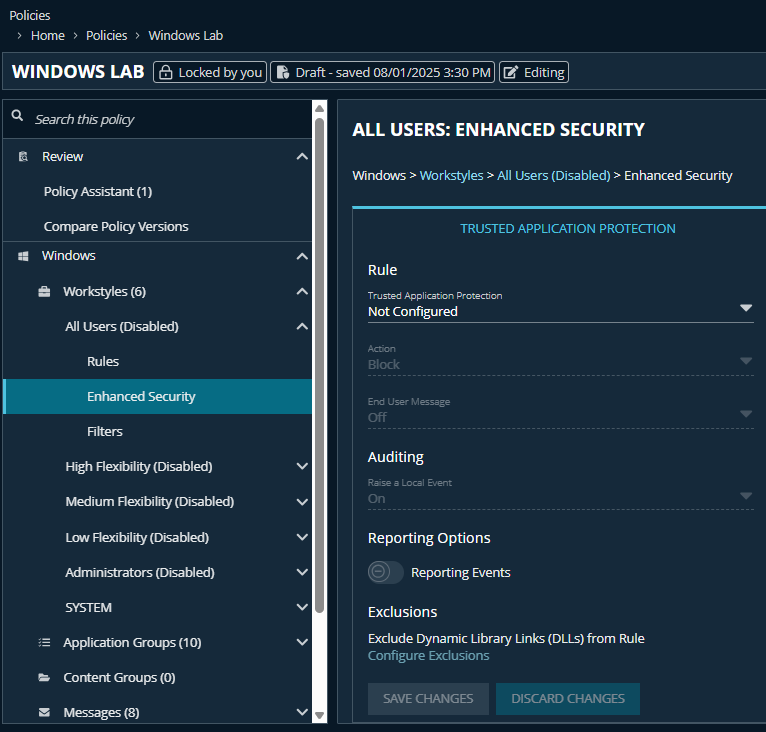
Task: Click the Review clipboard icon
Action: coord(23,157)
